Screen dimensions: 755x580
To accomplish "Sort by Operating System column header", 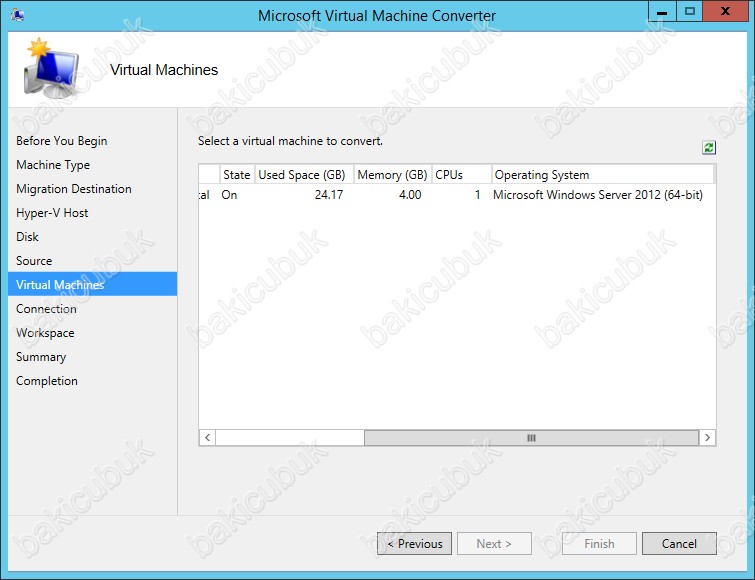I will pyautogui.click(x=602, y=174).
